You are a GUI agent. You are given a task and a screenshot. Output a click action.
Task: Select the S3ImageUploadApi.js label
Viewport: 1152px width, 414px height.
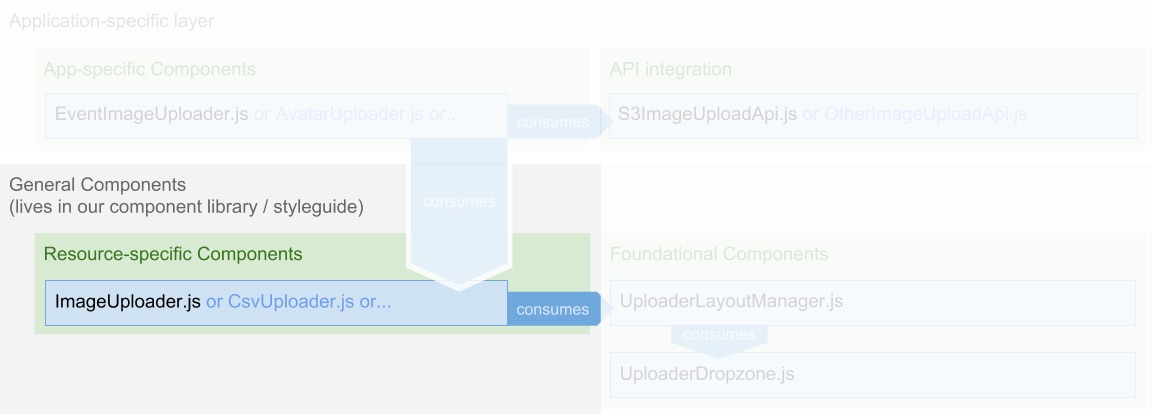tap(708, 114)
